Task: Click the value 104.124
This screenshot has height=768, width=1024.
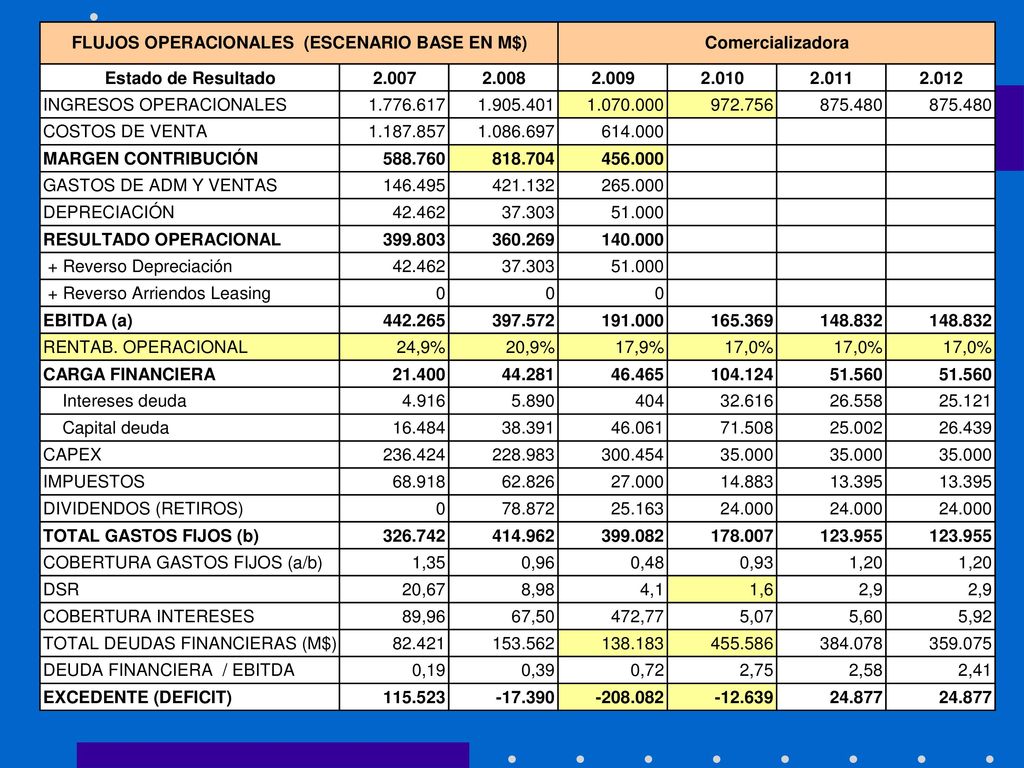Action: click(x=742, y=374)
